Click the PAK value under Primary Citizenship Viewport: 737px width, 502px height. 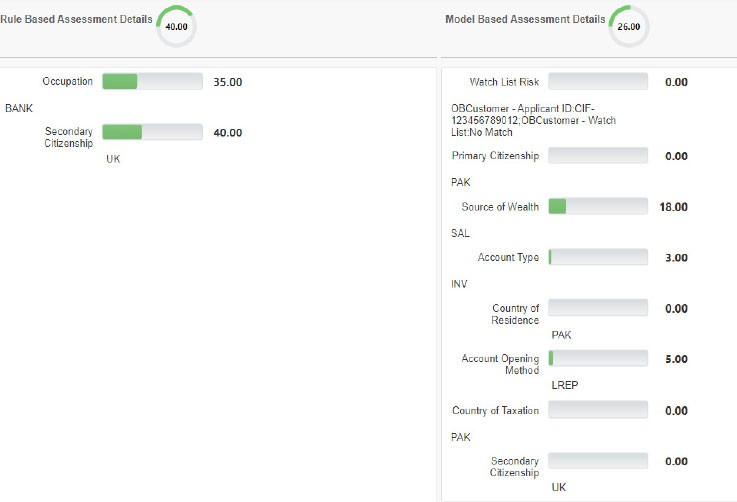point(461,182)
